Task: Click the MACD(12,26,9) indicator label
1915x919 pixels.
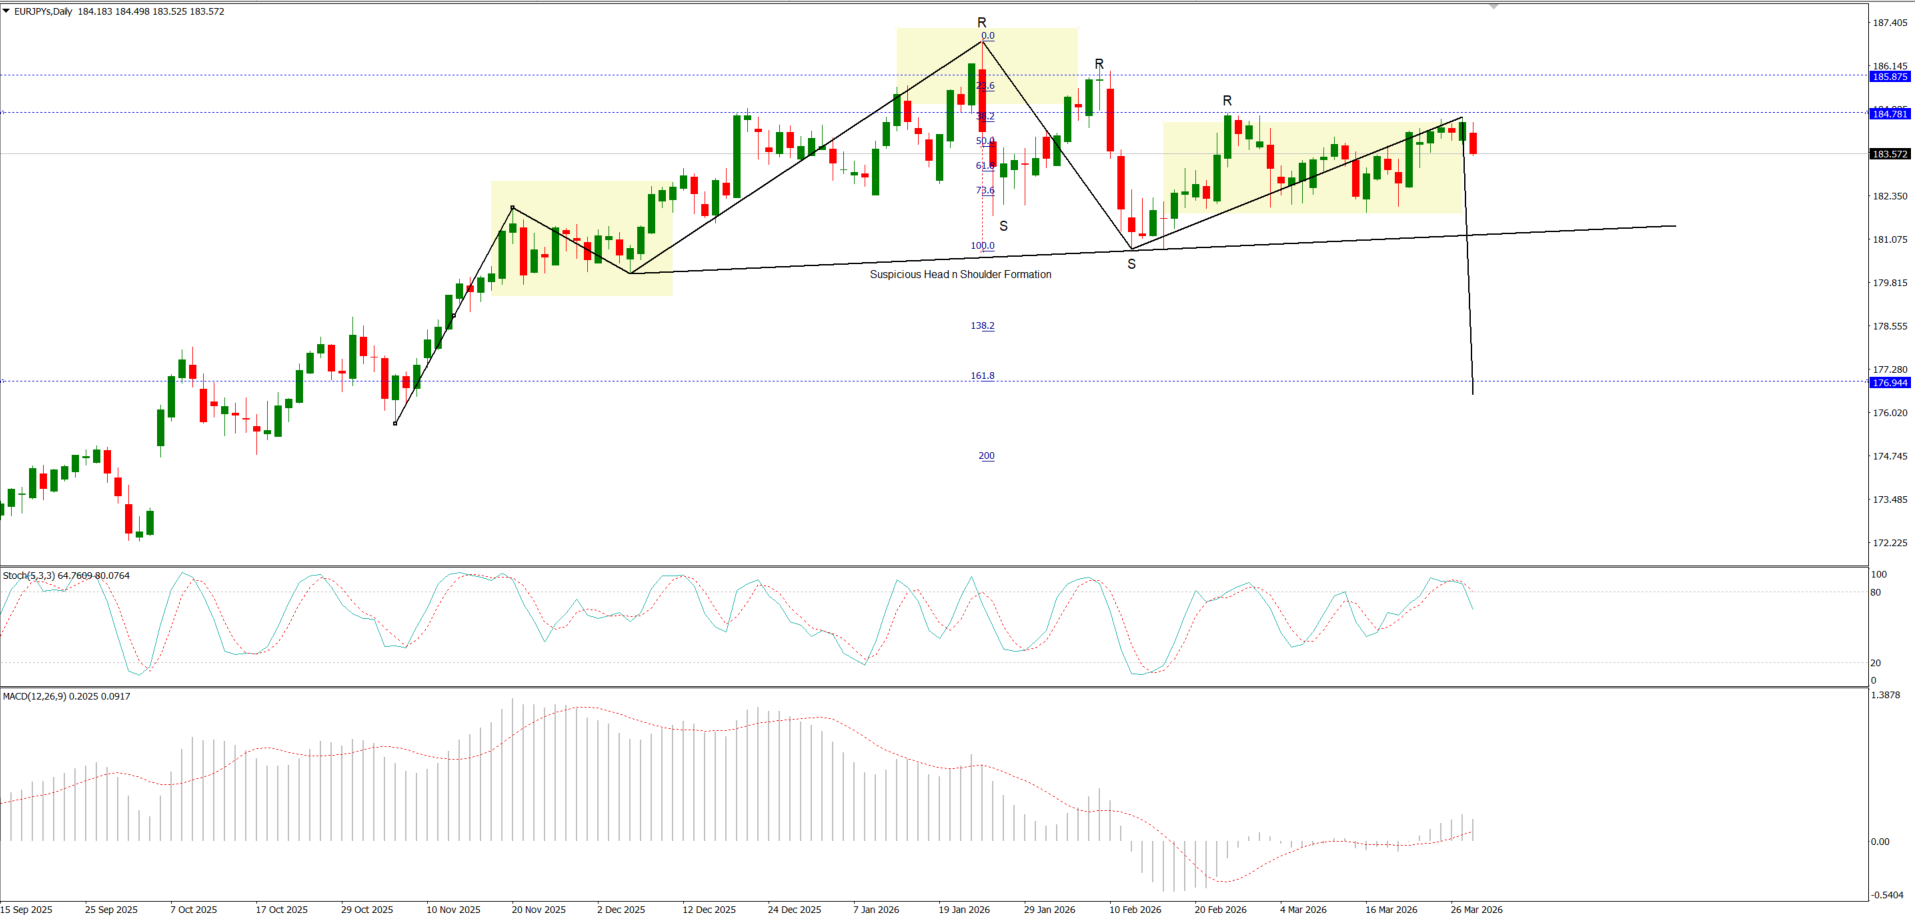Action: 66,696
